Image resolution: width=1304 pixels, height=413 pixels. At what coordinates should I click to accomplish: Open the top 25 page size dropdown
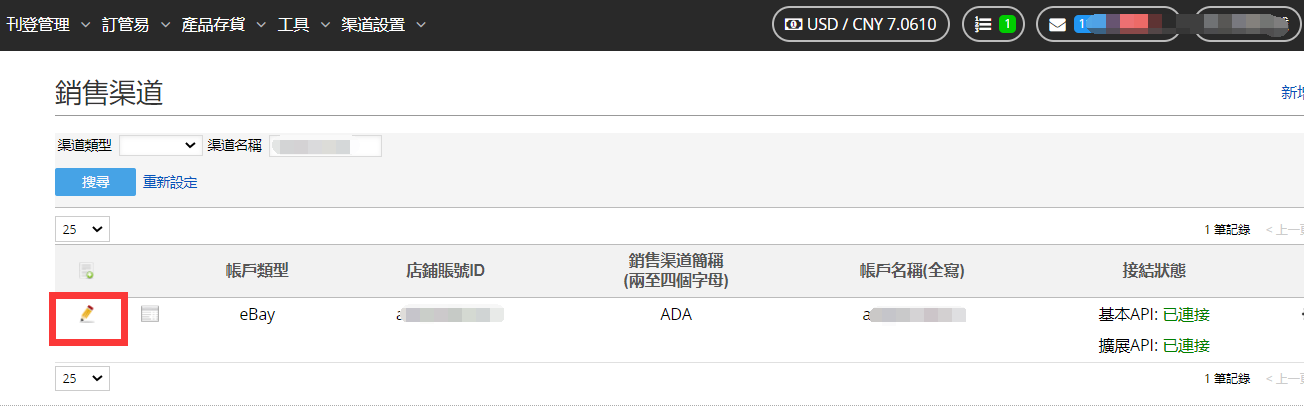(x=82, y=229)
